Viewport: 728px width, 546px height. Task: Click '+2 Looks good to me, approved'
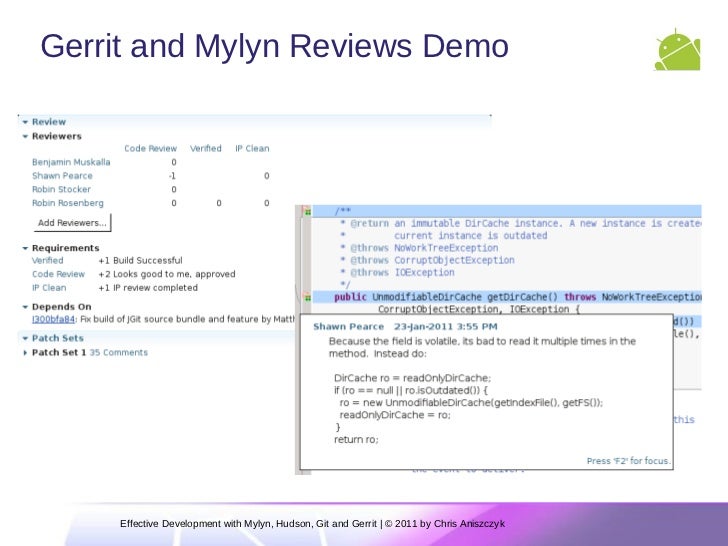pos(167,274)
